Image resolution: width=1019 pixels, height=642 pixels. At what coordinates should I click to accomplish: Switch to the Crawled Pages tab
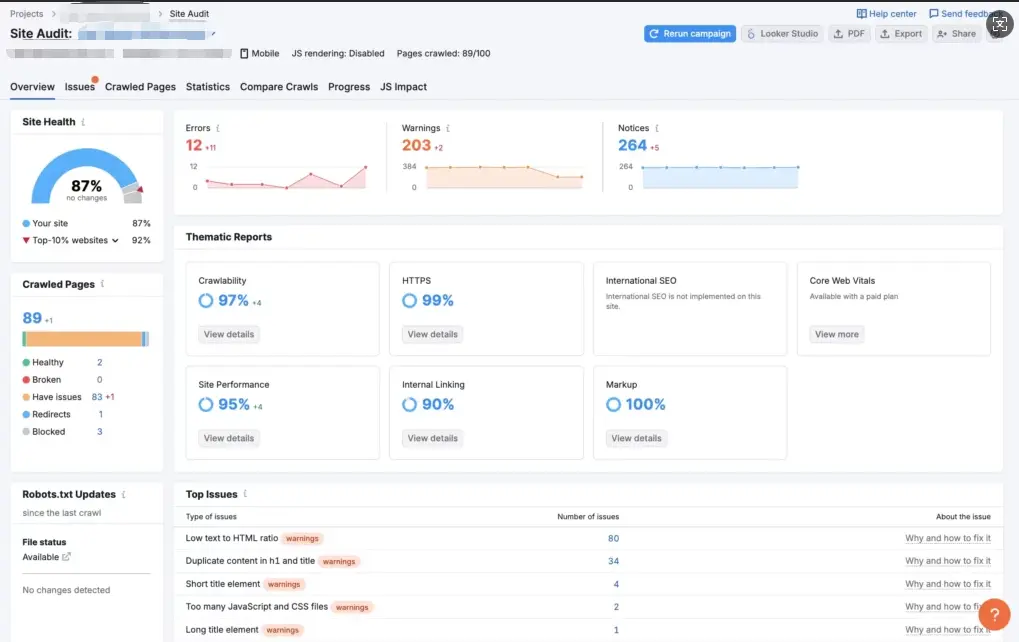pos(140,87)
